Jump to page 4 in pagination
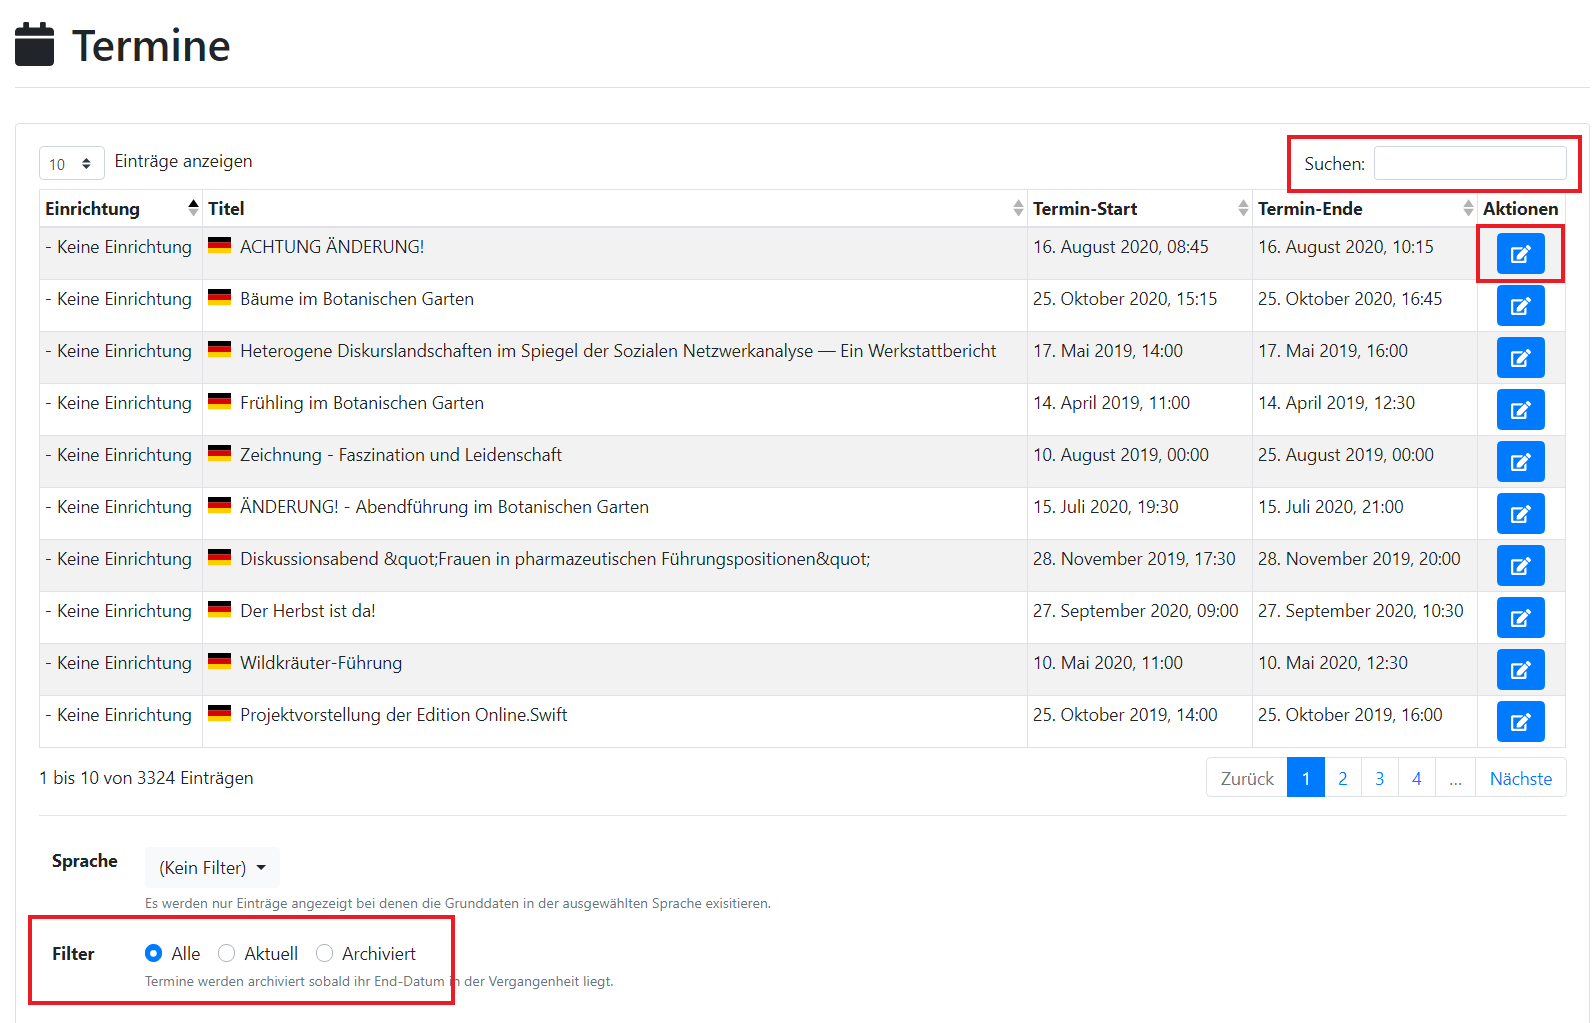This screenshot has width=1595, height=1023. pyautogui.click(x=1416, y=778)
